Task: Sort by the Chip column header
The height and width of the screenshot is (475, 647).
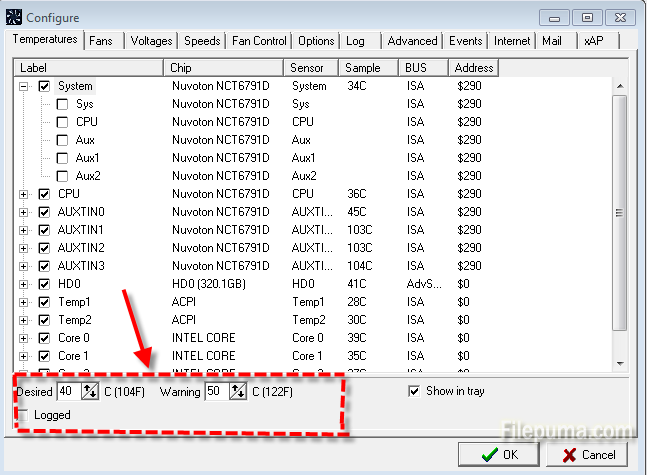Action: coord(224,68)
